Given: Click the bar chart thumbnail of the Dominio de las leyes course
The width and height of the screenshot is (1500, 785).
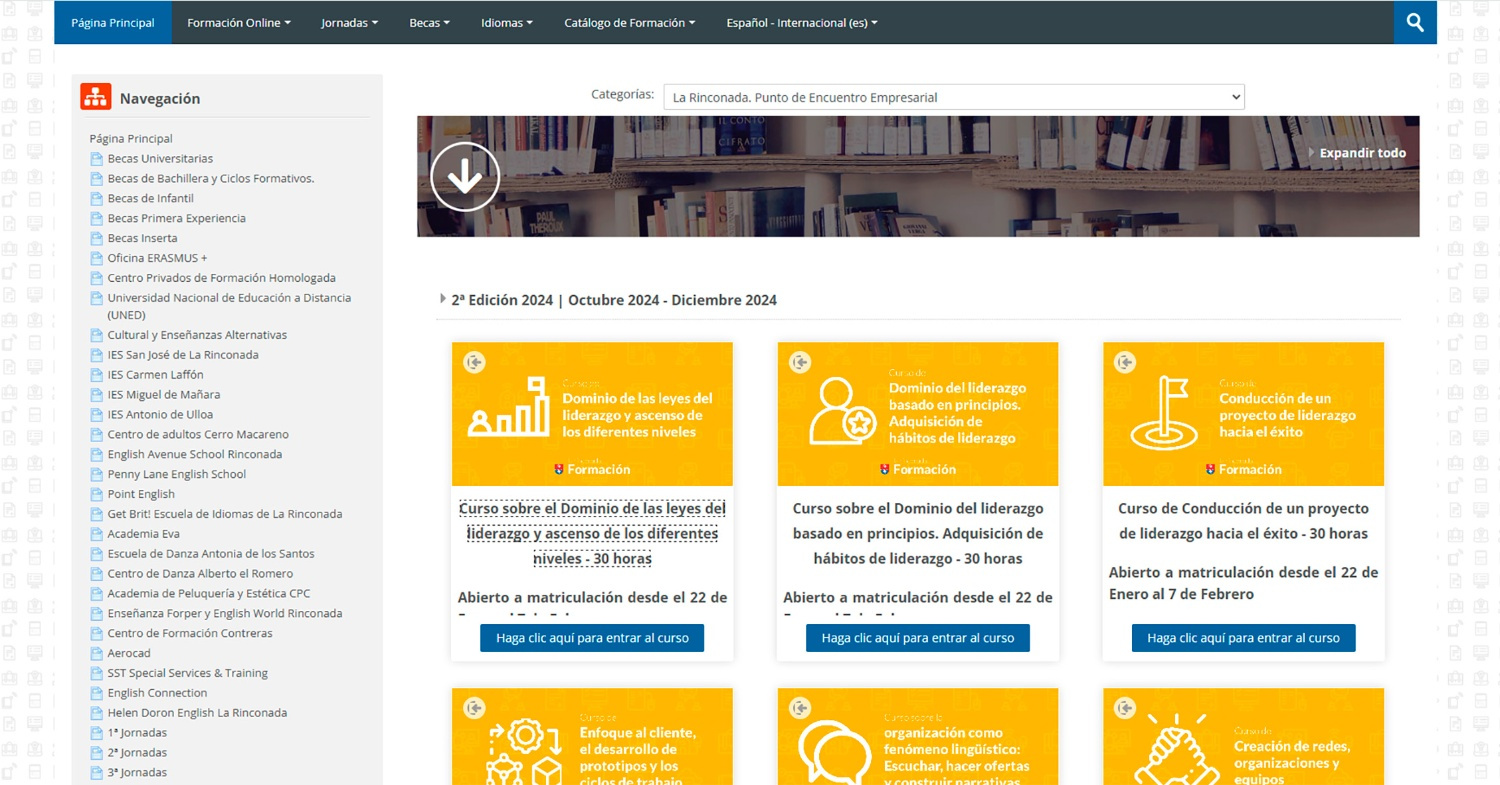Looking at the screenshot, I should pos(509,408).
